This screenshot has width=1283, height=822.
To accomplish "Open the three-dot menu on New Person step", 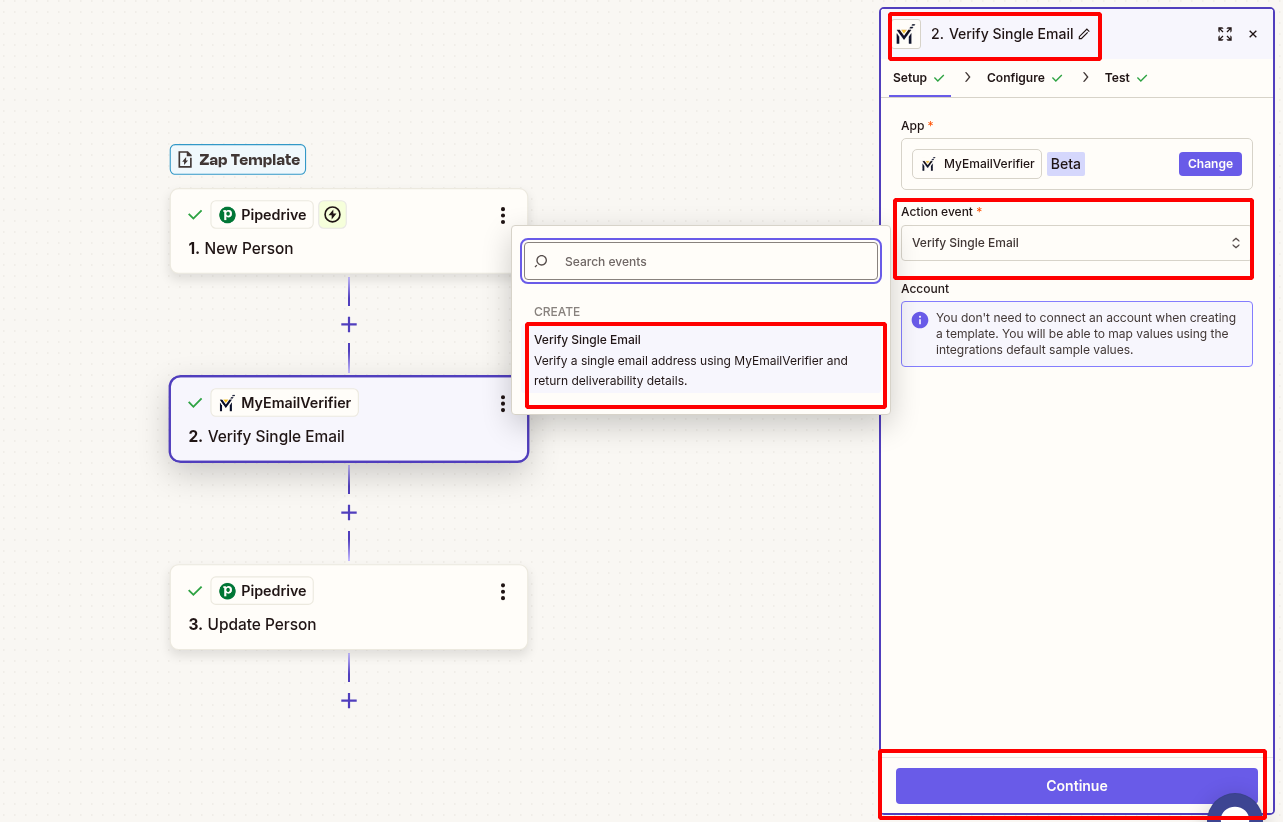I will coord(503,215).
